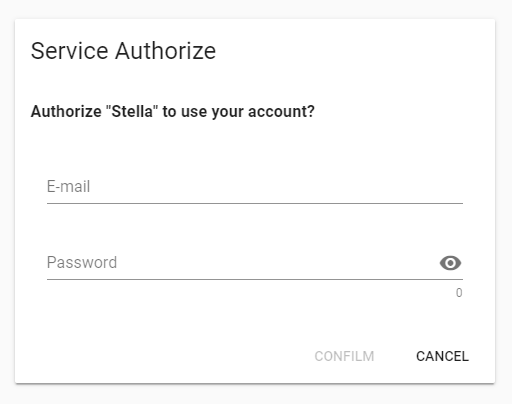
Task: Click the empty area right of the E-mail label
Action: 277,187
